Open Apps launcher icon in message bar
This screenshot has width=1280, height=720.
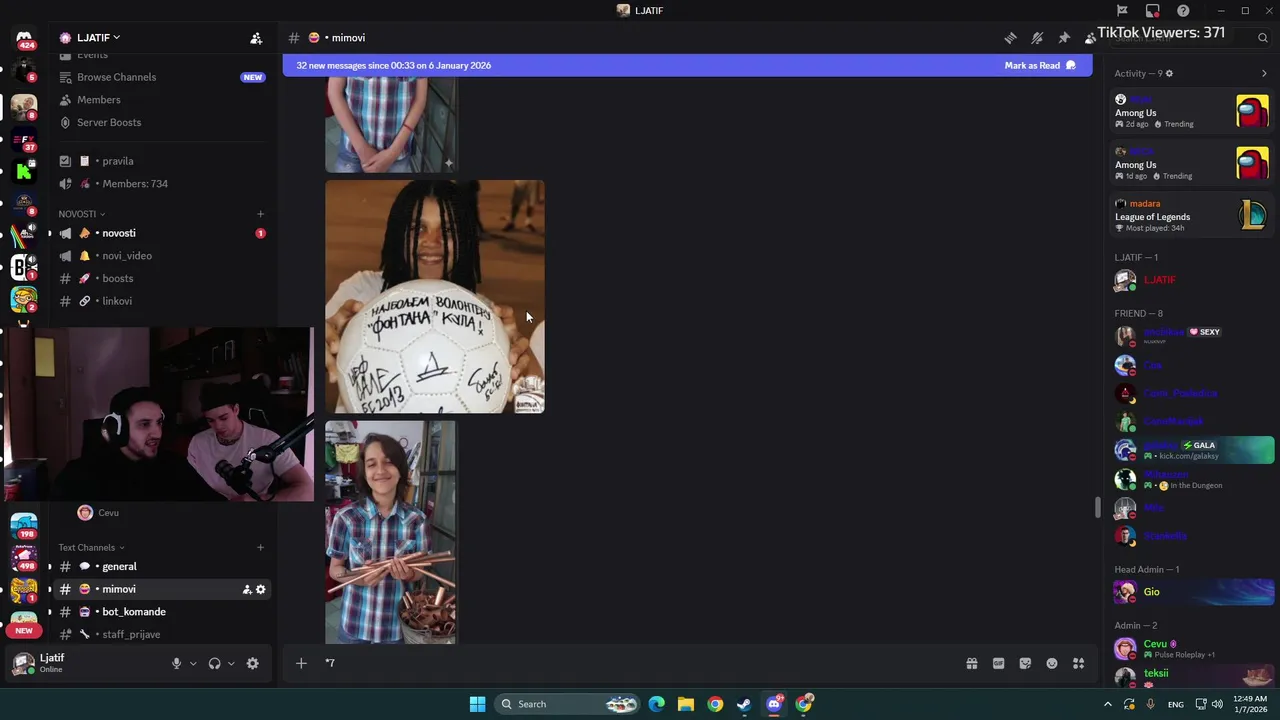[x=1079, y=663]
